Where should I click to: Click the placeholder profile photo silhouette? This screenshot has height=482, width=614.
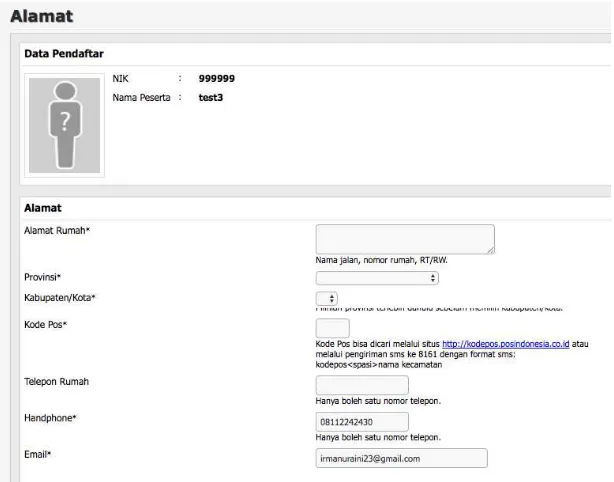click(x=65, y=125)
